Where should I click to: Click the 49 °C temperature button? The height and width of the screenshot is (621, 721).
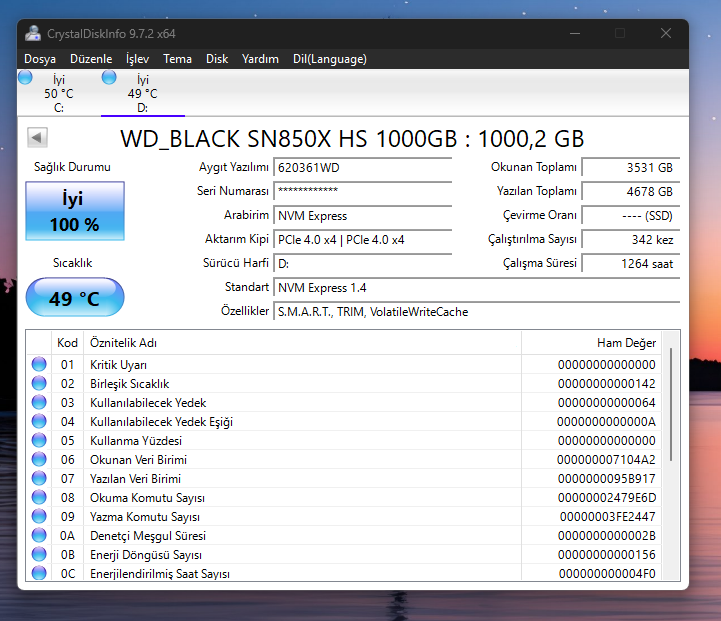(75, 297)
